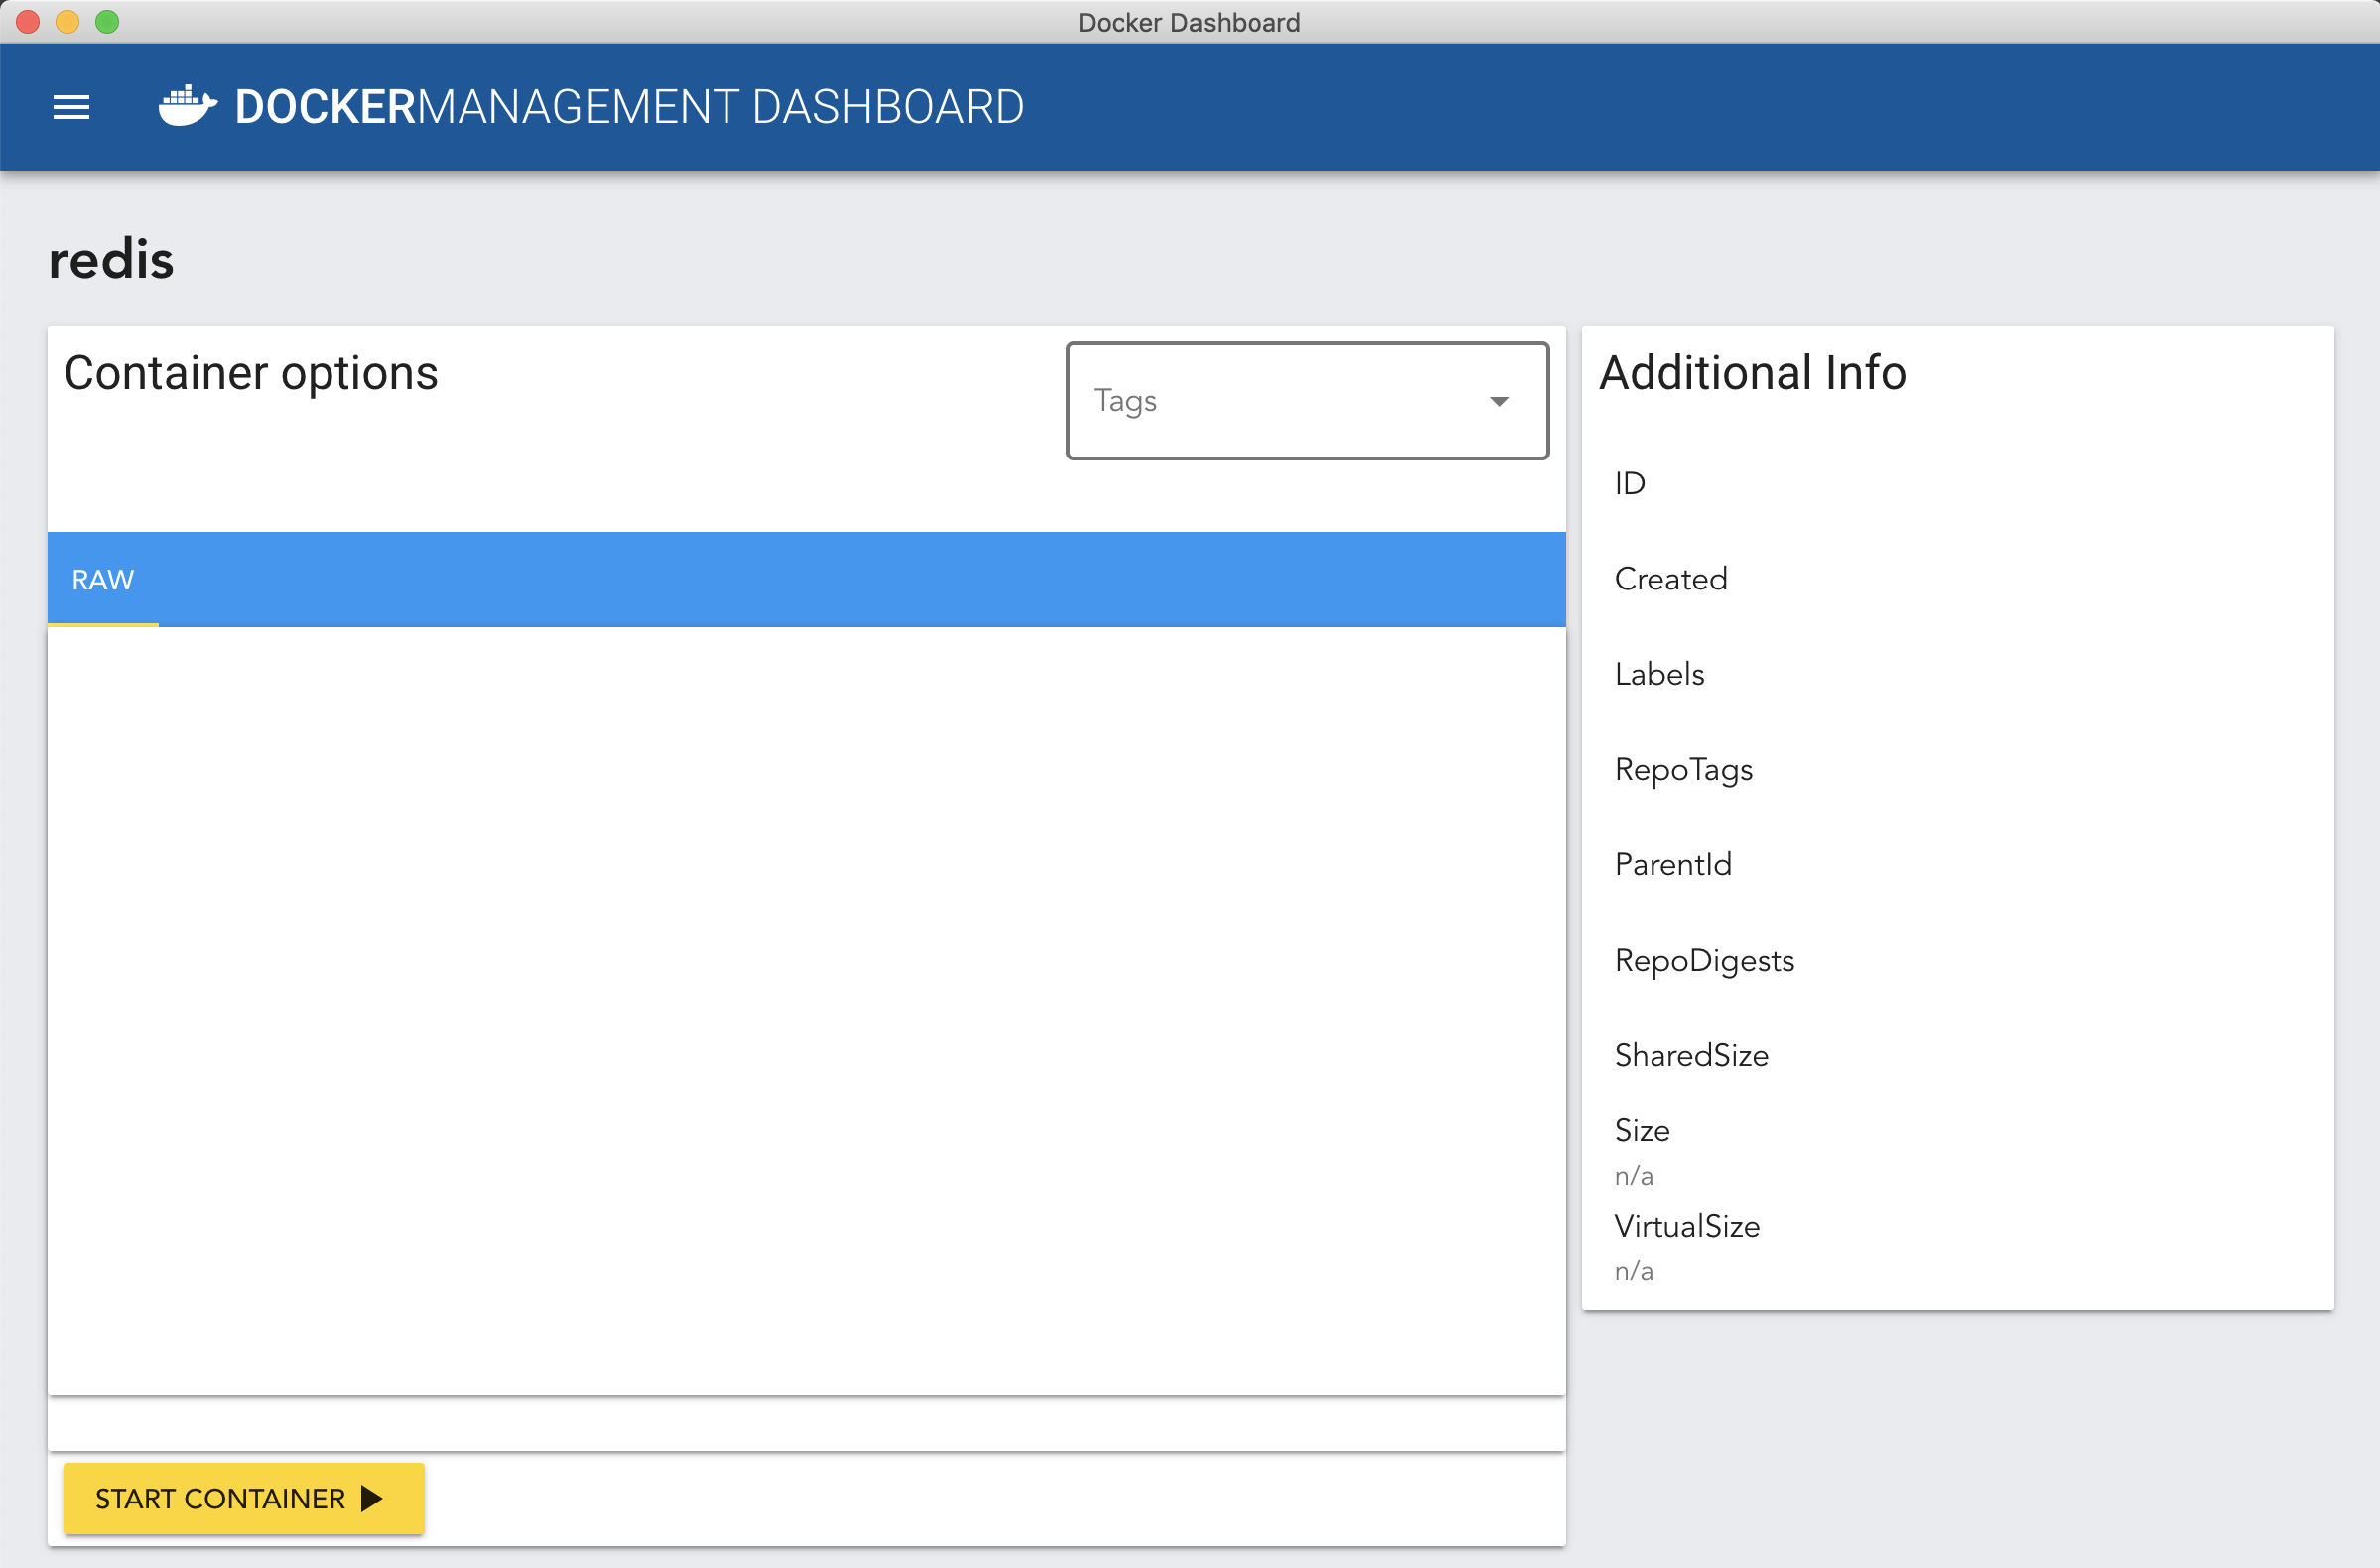Image resolution: width=2380 pixels, height=1568 pixels.
Task: Select the RepoTags info row
Action: (x=1683, y=769)
